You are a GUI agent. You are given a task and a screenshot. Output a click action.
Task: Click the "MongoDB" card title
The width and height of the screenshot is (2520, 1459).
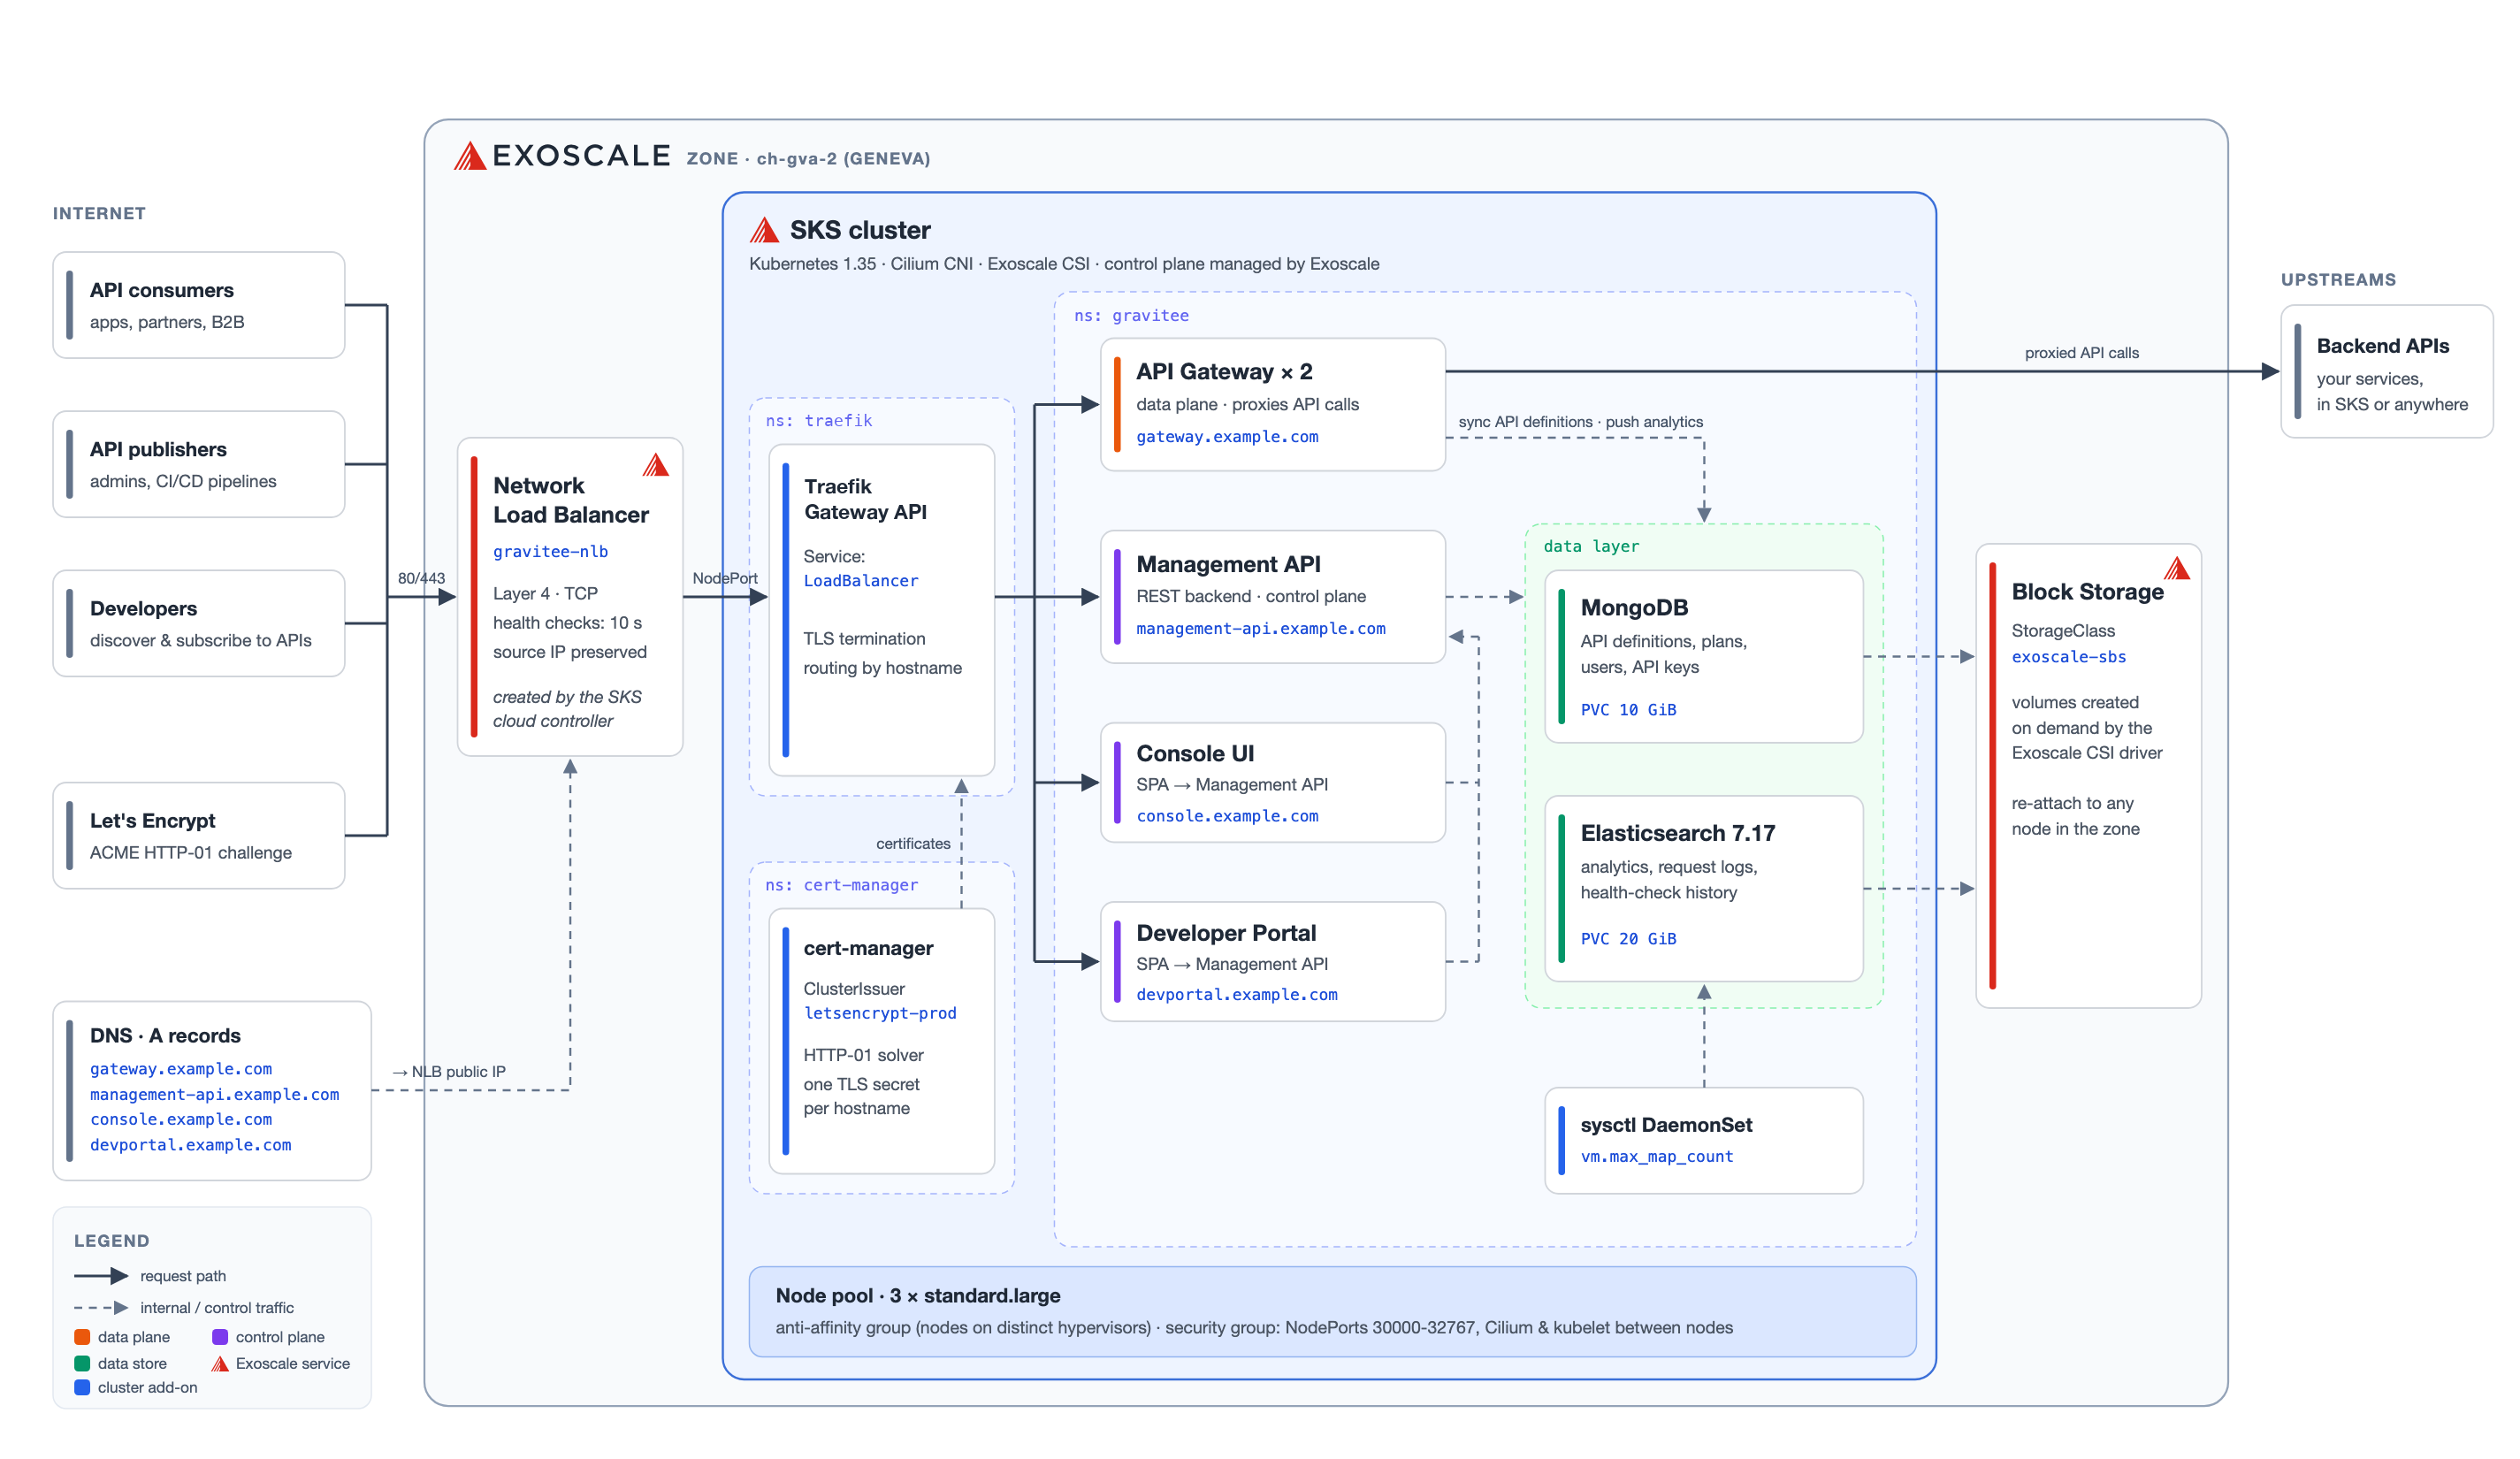(x=1634, y=607)
